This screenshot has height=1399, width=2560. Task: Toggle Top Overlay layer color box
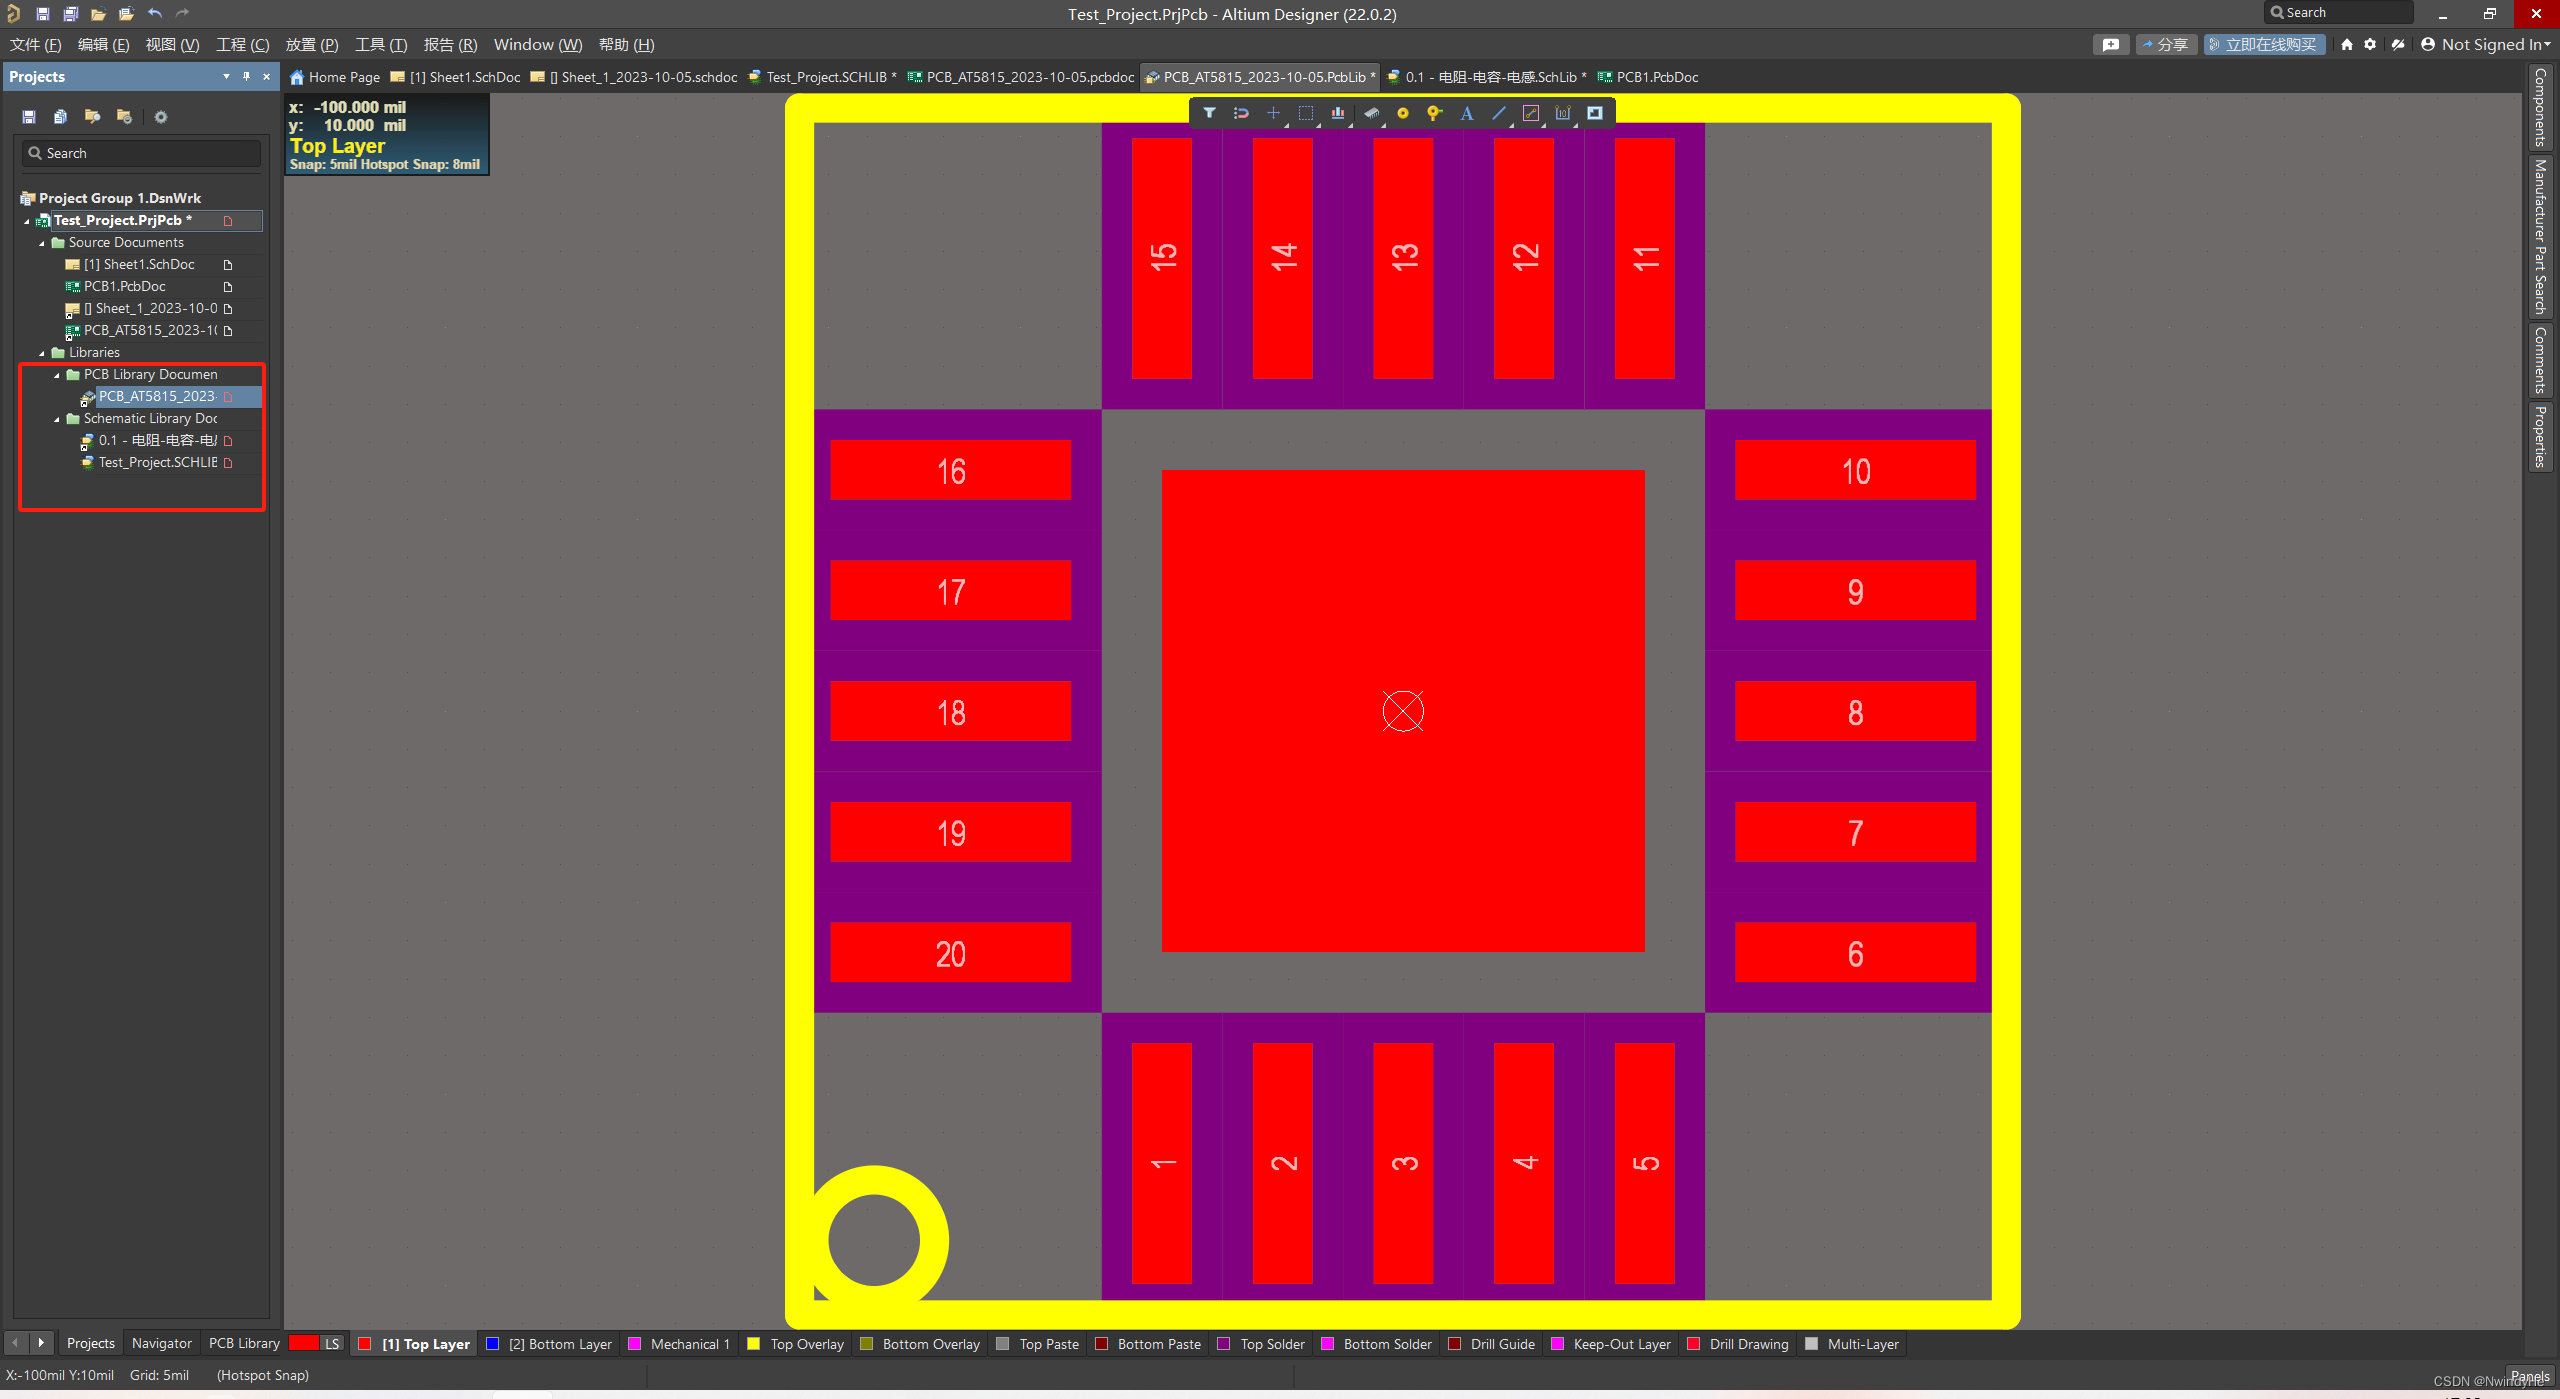tap(754, 1344)
